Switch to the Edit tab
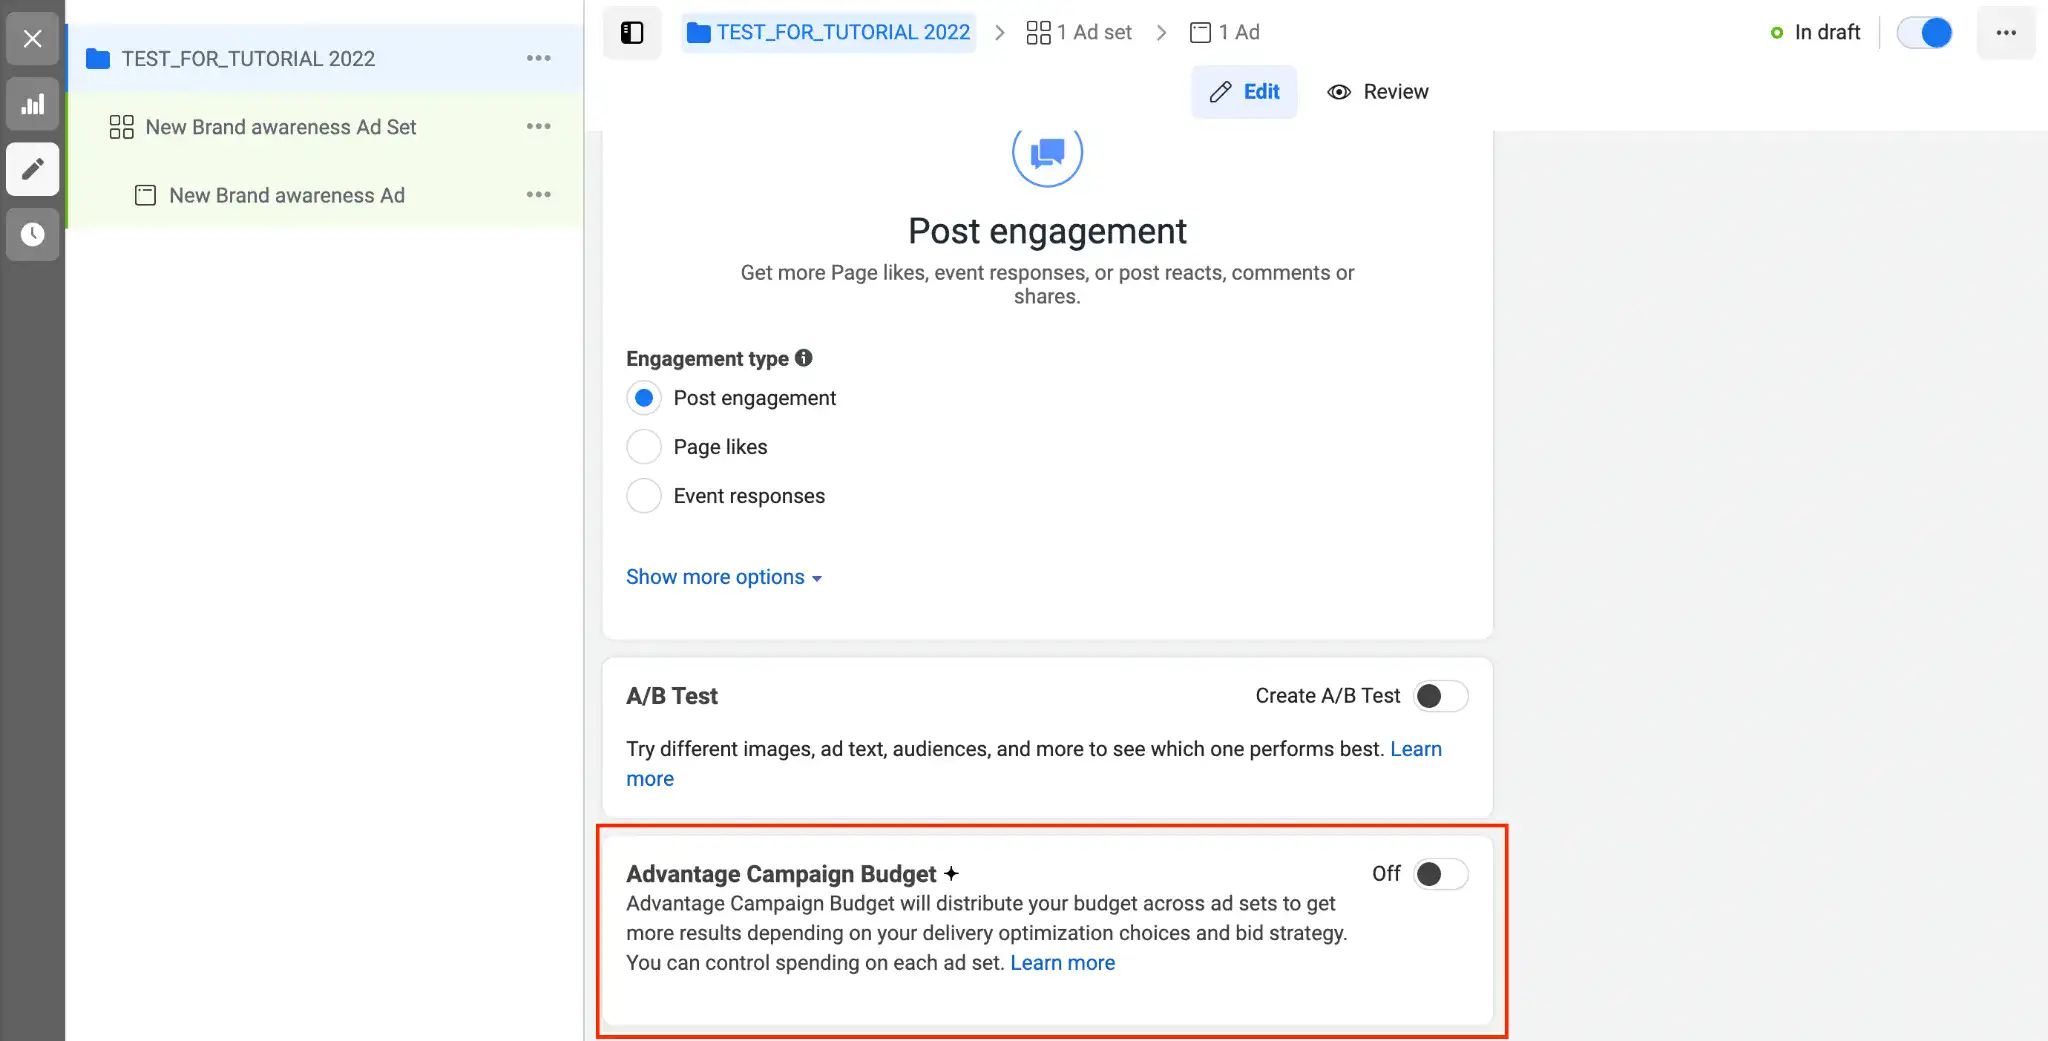This screenshot has height=1041, width=2048. coord(1244,91)
